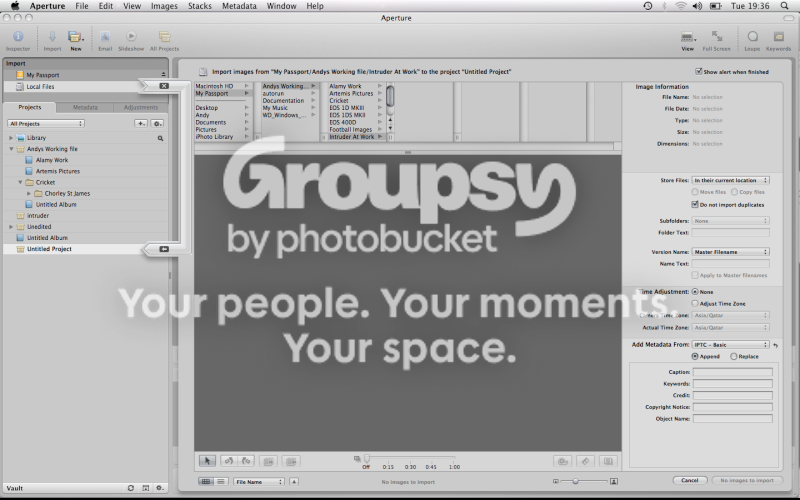Switch to list view in import browser
Viewport: 800px width, 500px height.
pos(221,481)
